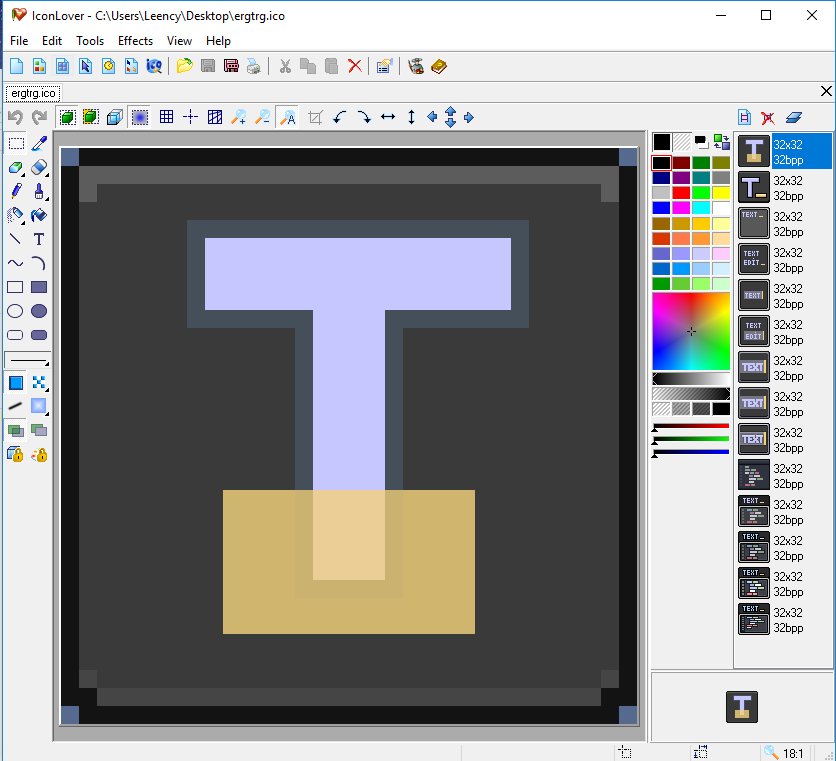Open the Tools menu

pos(90,41)
